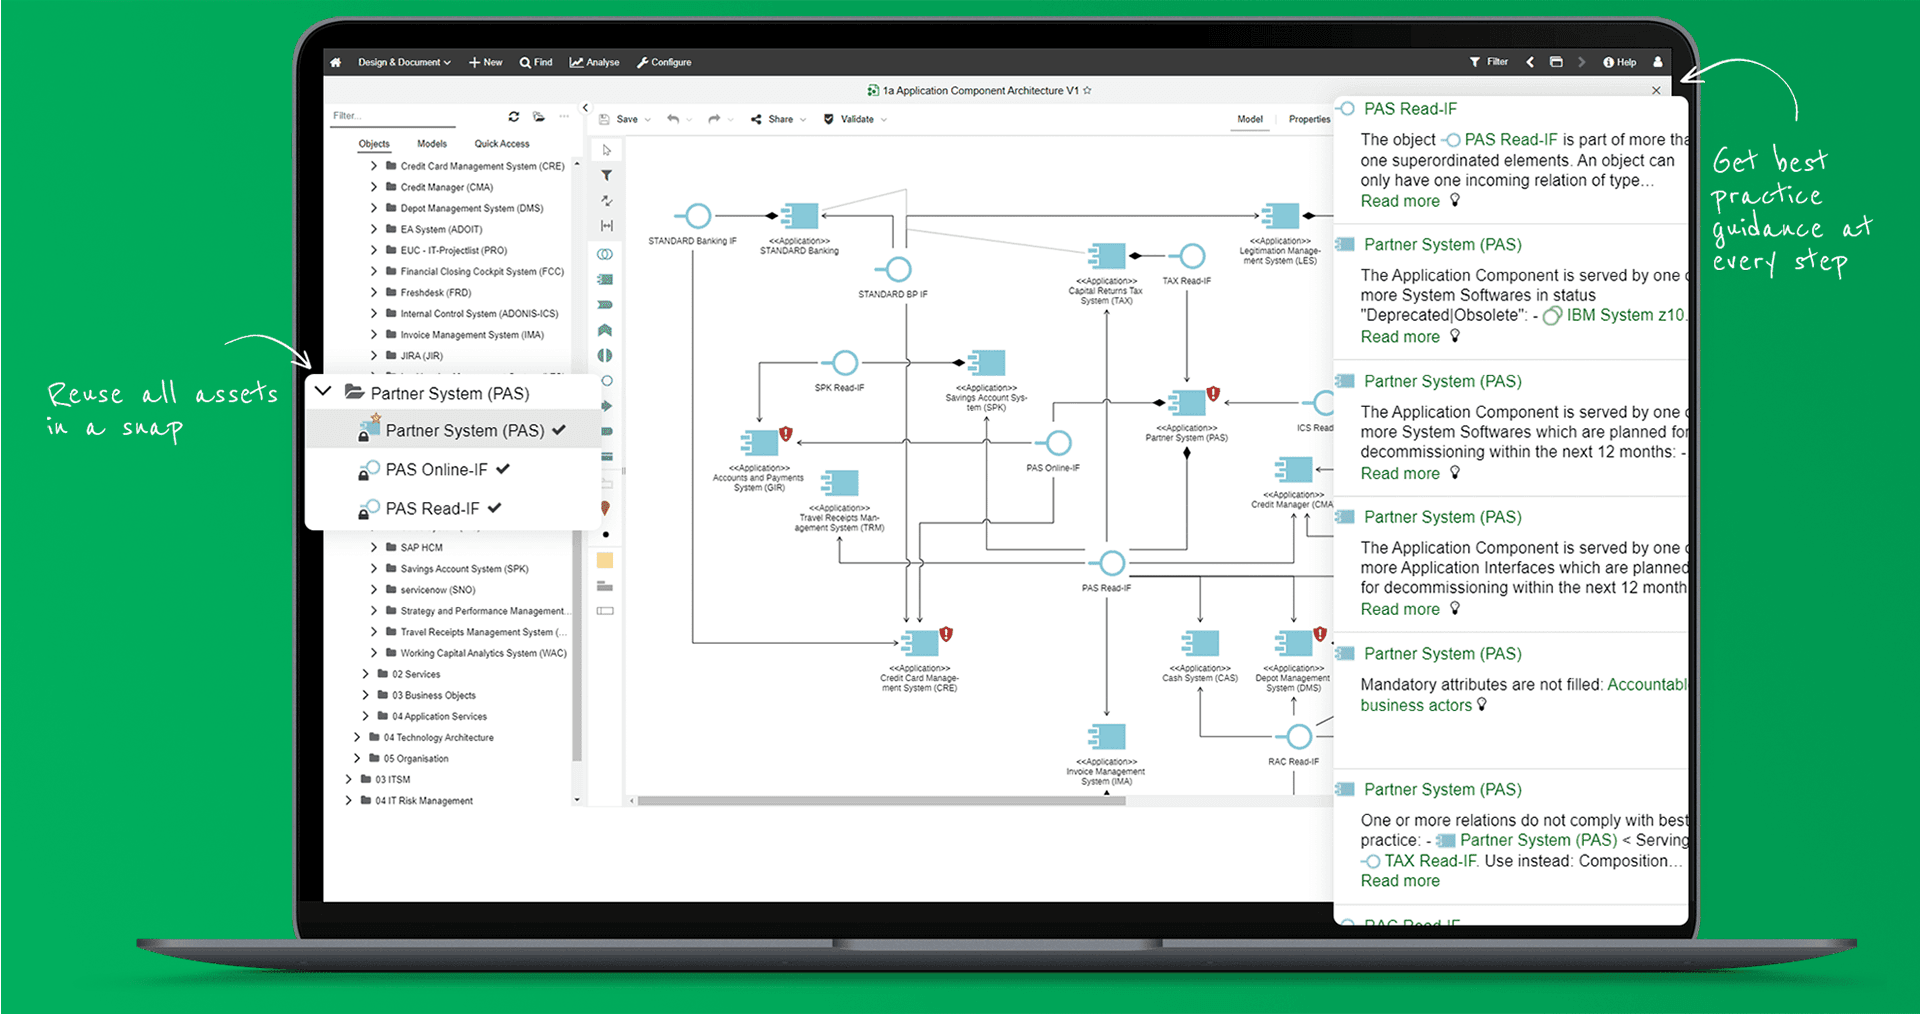Open the folder icon next to refresh
Viewport: 1920px width, 1014px height.
click(x=539, y=116)
